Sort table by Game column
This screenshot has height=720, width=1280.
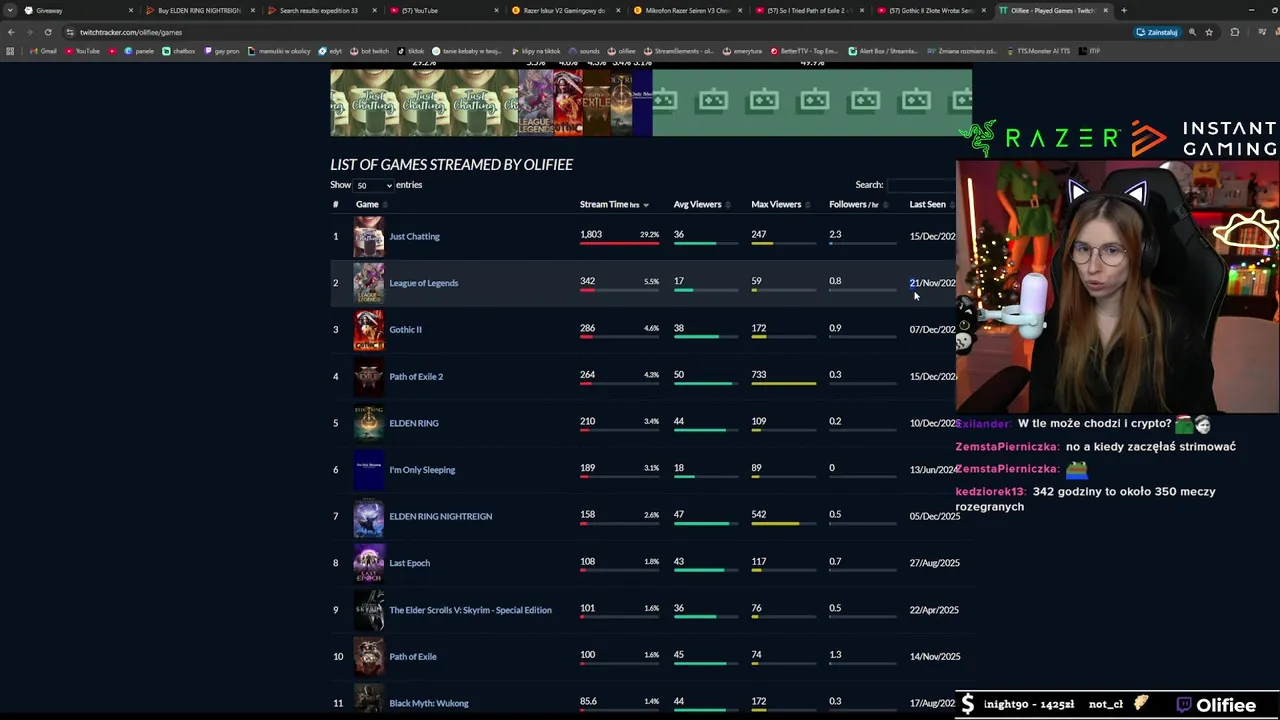(371, 204)
